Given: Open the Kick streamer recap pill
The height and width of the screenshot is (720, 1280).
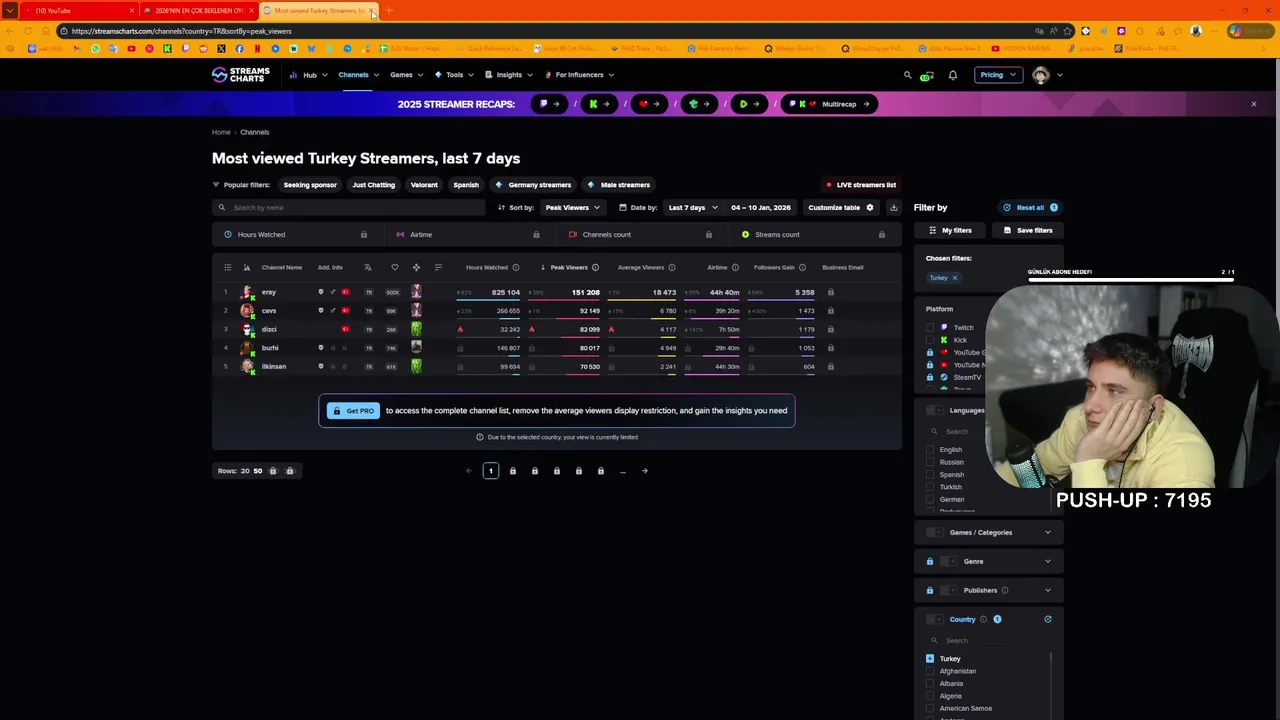Looking at the screenshot, I should coord(598,104).
